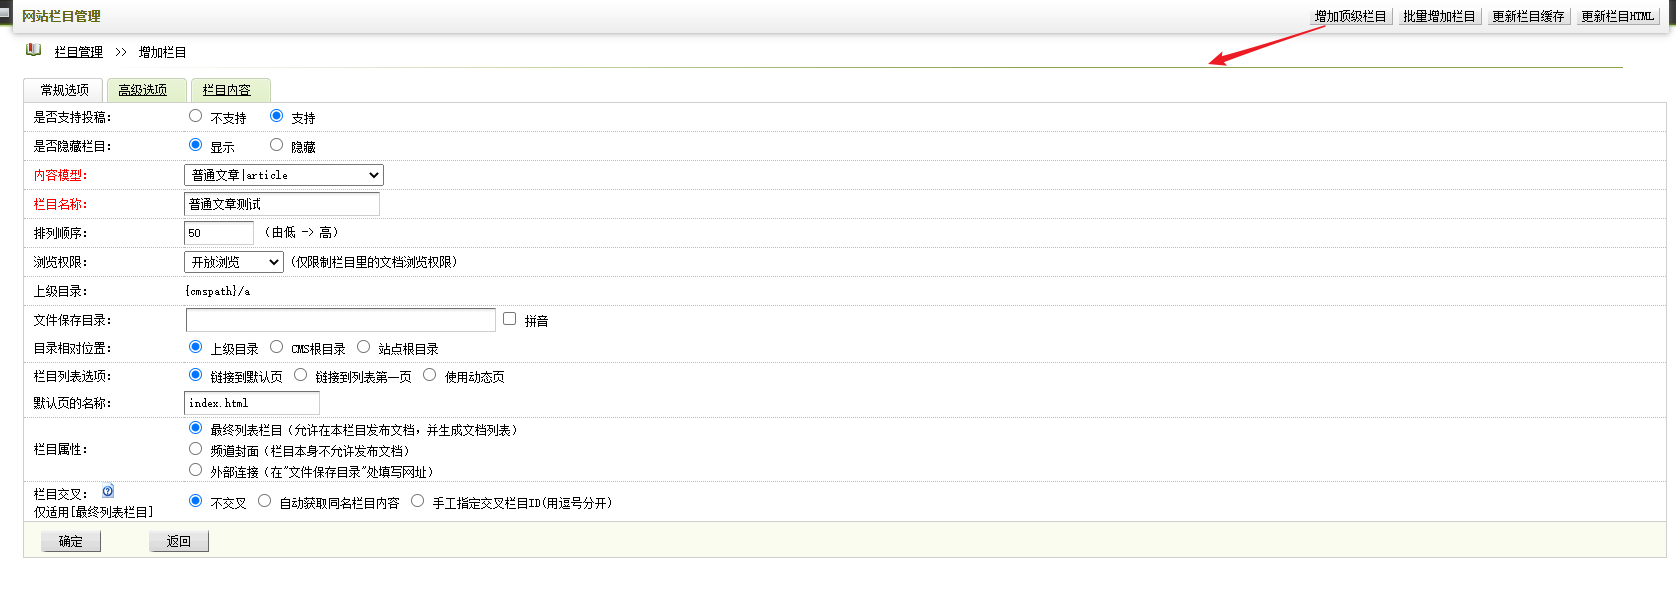The width and height of the screenshot is (1676, 593).
Task: Open the 浏览权限 dropdown showing 开放浏览
Action: click(x=234, y=262)
